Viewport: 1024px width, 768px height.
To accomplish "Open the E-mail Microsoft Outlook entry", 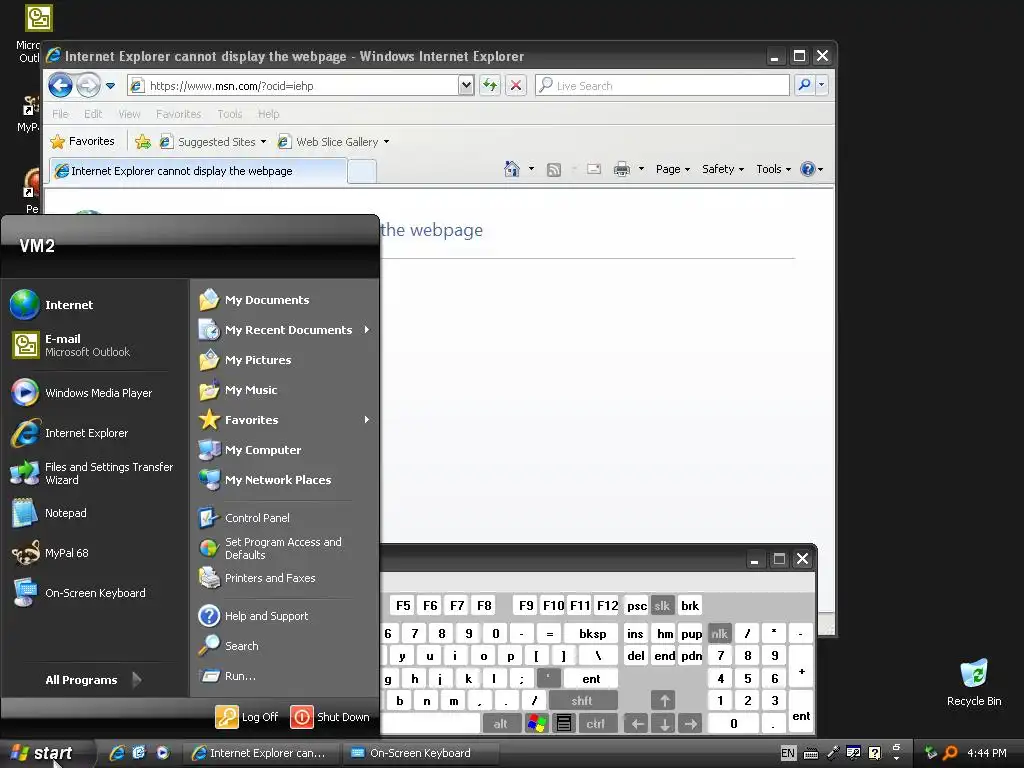I will (71, 345).
